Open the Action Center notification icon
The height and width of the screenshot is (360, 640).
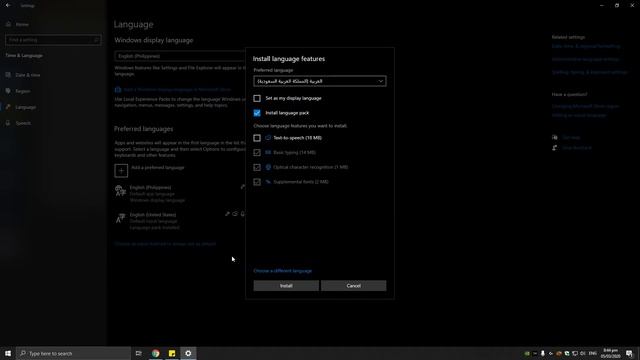coord(629,353)
